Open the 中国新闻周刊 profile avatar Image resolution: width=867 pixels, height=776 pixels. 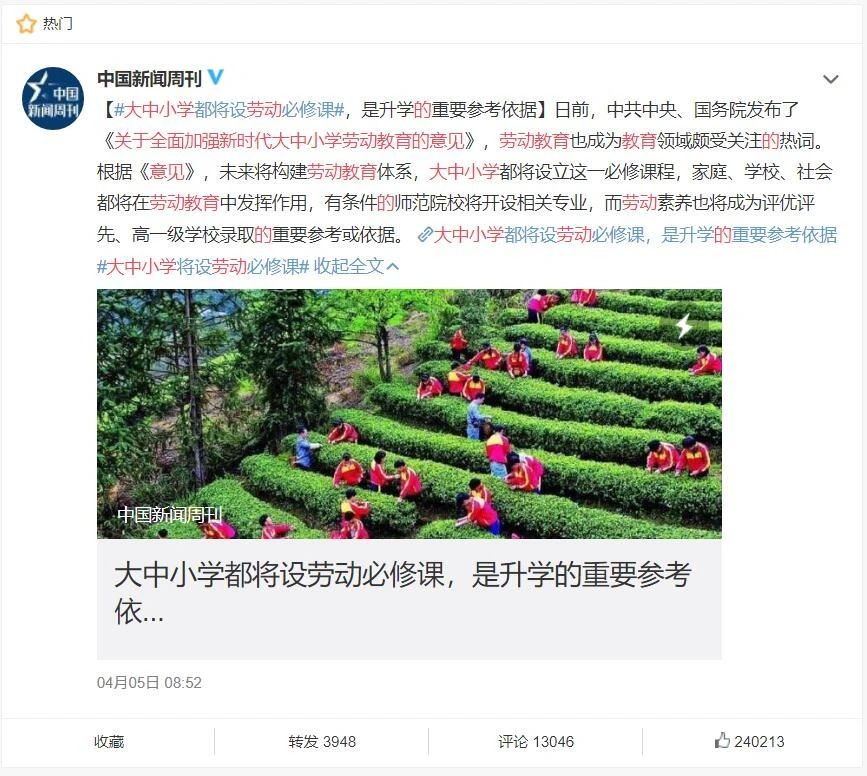coord(53,98)
